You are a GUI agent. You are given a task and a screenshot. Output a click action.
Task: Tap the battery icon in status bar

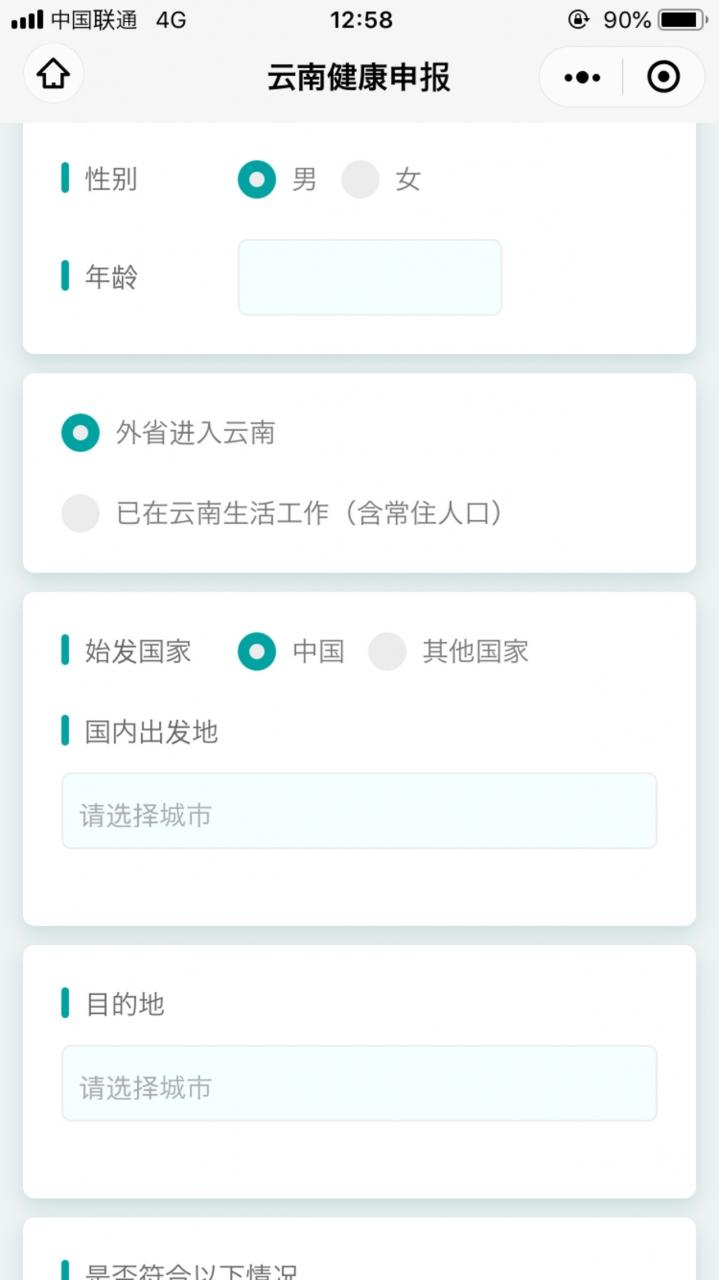(x=683, y=20)
